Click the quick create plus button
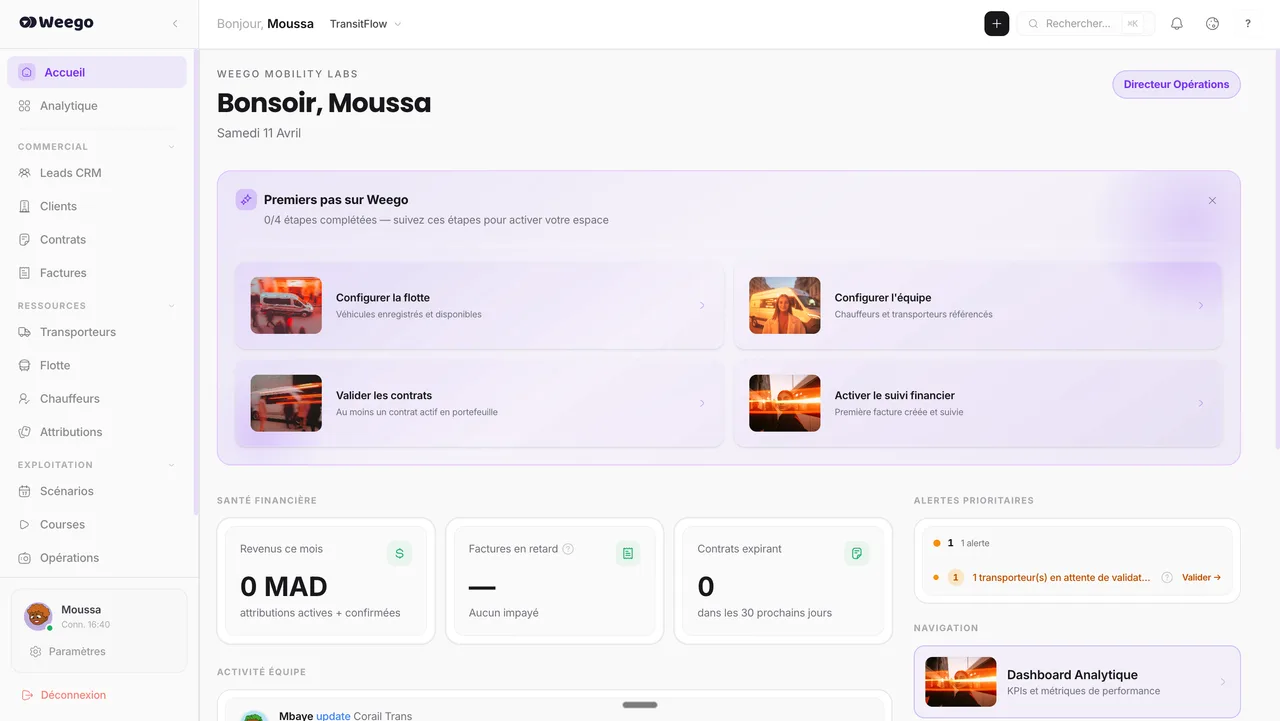The image size is (1280, 721). [x=996, y=22]
